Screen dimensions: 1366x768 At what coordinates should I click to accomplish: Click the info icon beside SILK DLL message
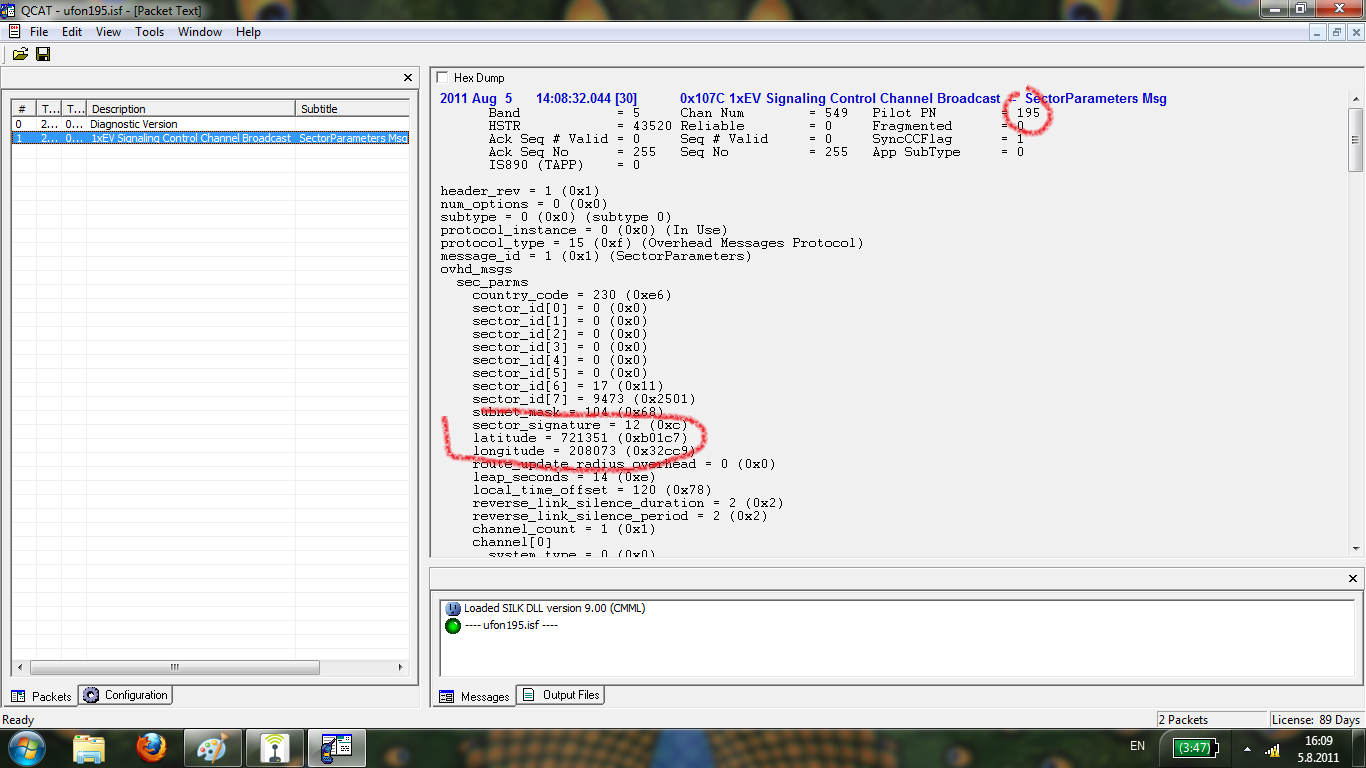[453, 609]
